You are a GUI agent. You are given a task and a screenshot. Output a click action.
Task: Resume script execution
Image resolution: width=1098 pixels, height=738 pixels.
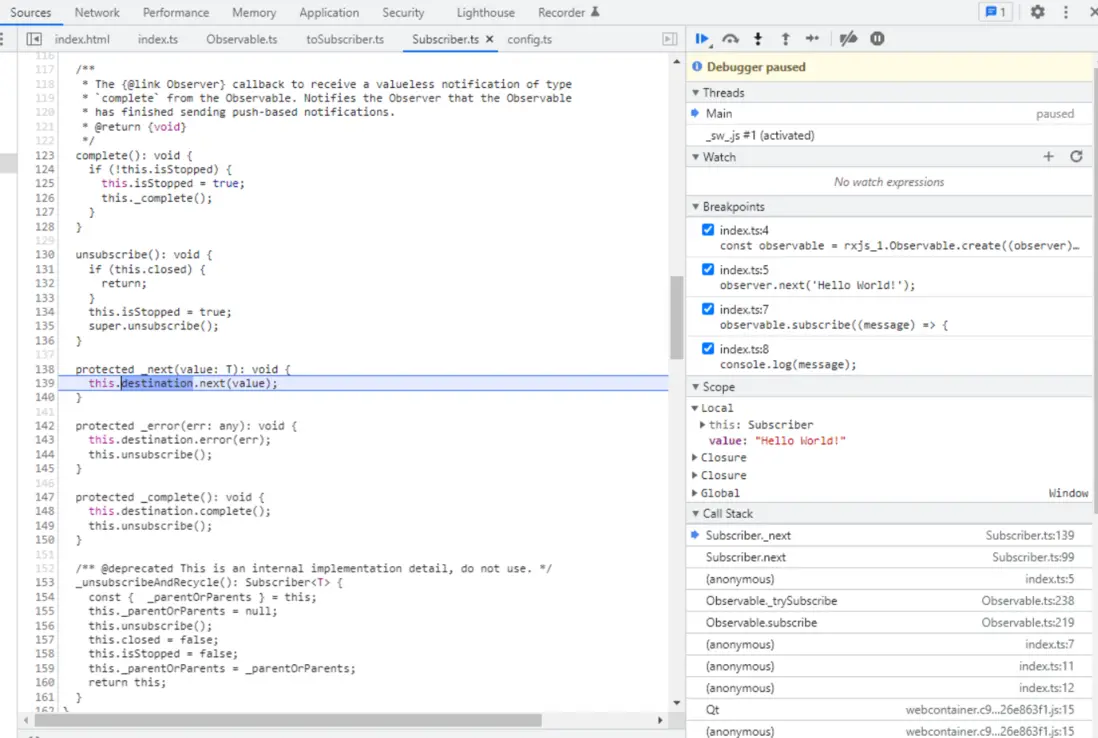click(702, 39)
